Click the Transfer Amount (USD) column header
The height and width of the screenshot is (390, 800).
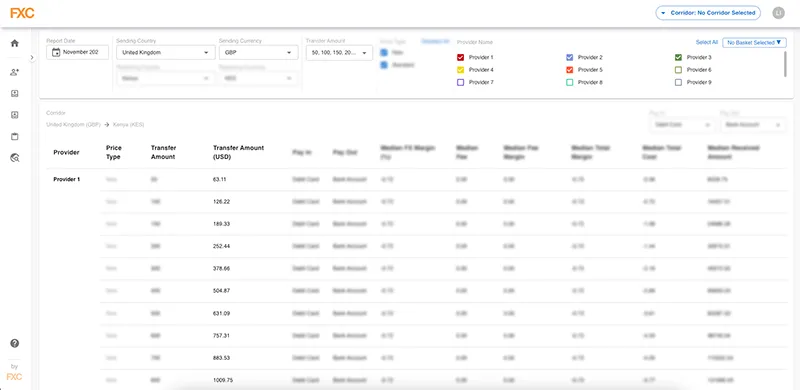[x=238, y=152]
